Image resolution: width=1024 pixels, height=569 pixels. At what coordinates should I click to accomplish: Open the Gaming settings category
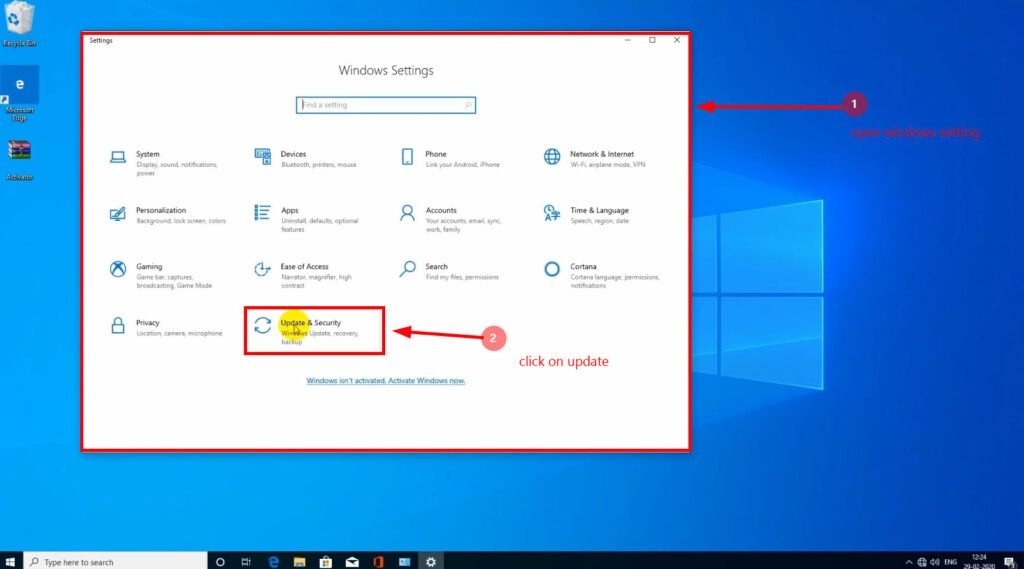pyautogui.click(x=161, y=276)
